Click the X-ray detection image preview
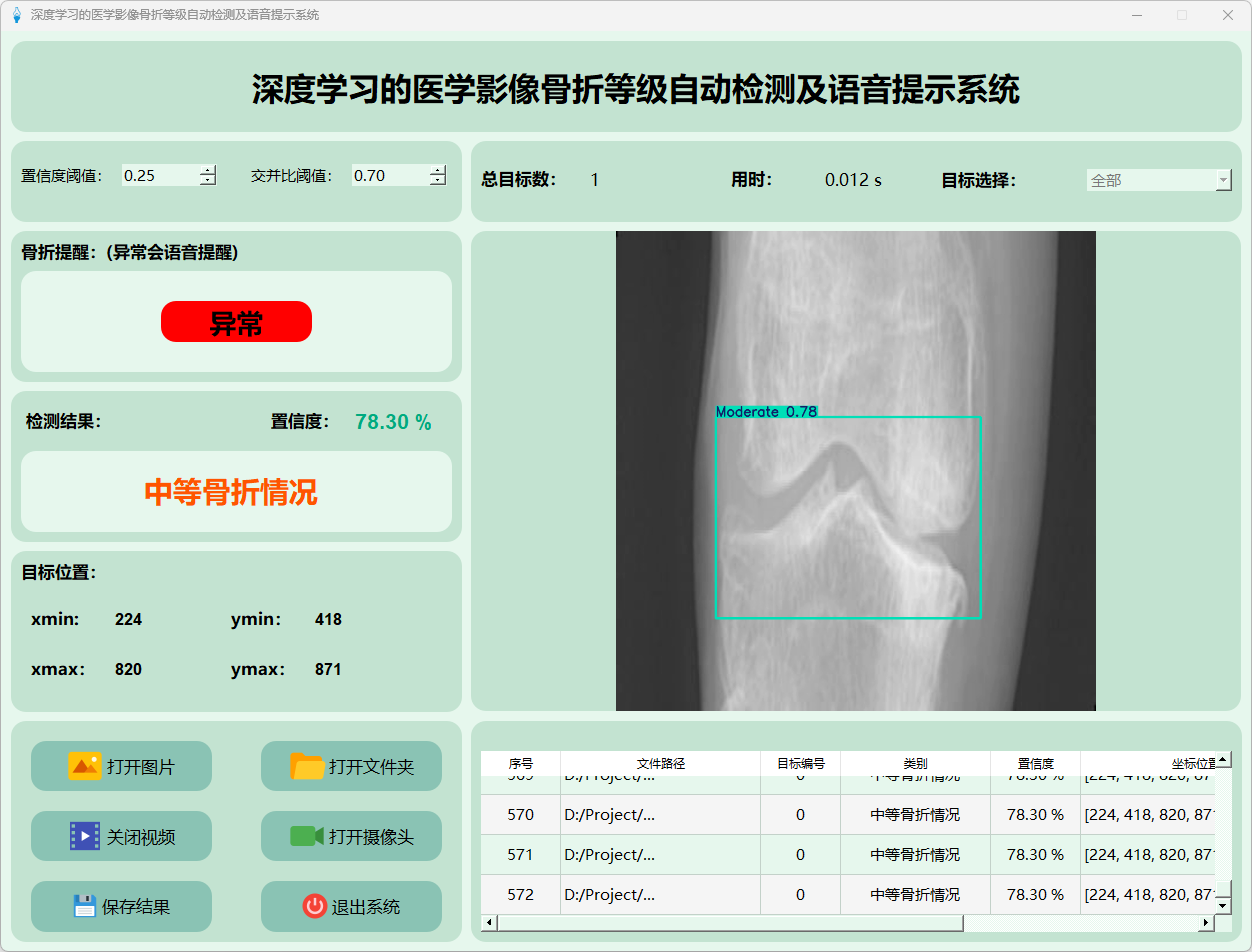Viewport: 1252px width, 952px height. pos(856,471)
